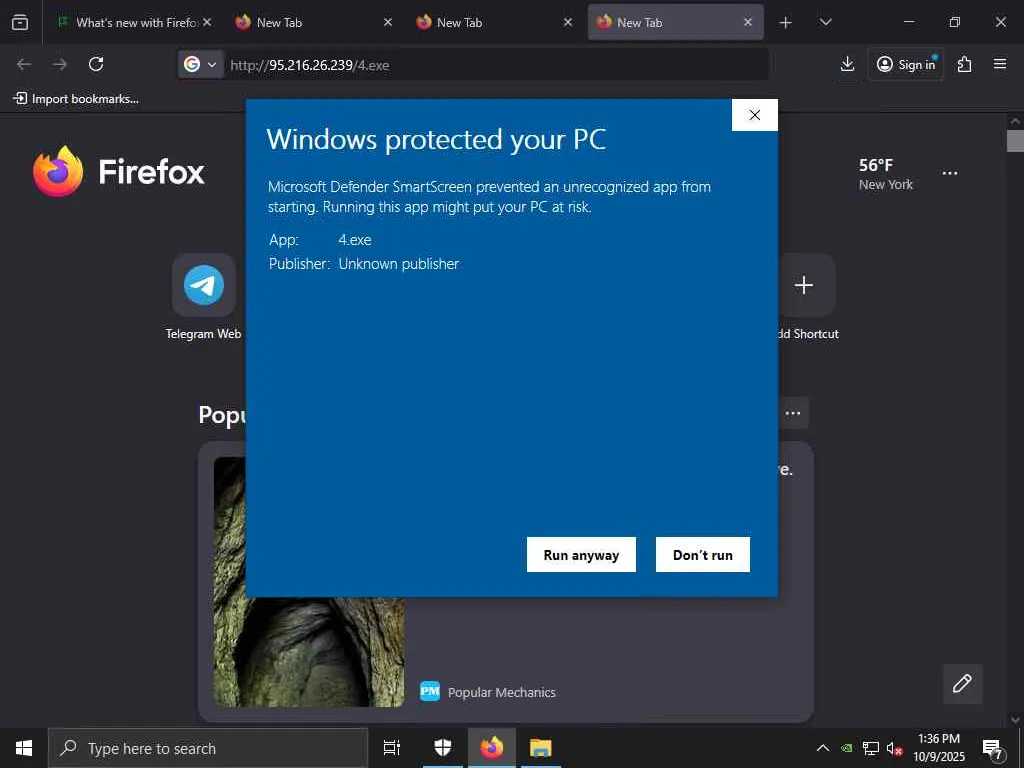The width and height of the screenshot is (1024, 768).
Task: Open the Firefox View icon
Action: [x=20, y=22]
